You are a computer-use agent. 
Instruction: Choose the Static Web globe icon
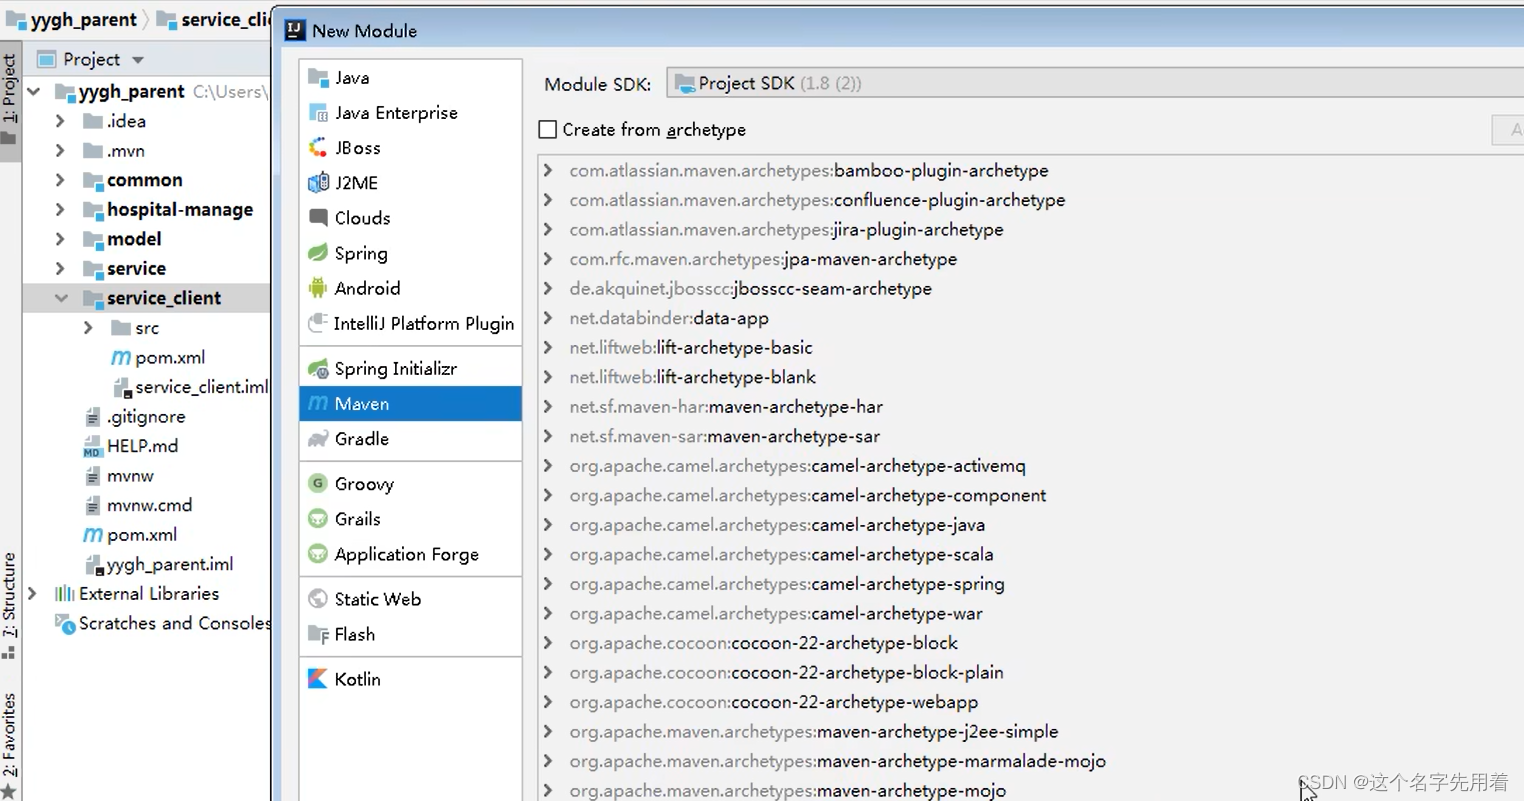click(318, 599)
